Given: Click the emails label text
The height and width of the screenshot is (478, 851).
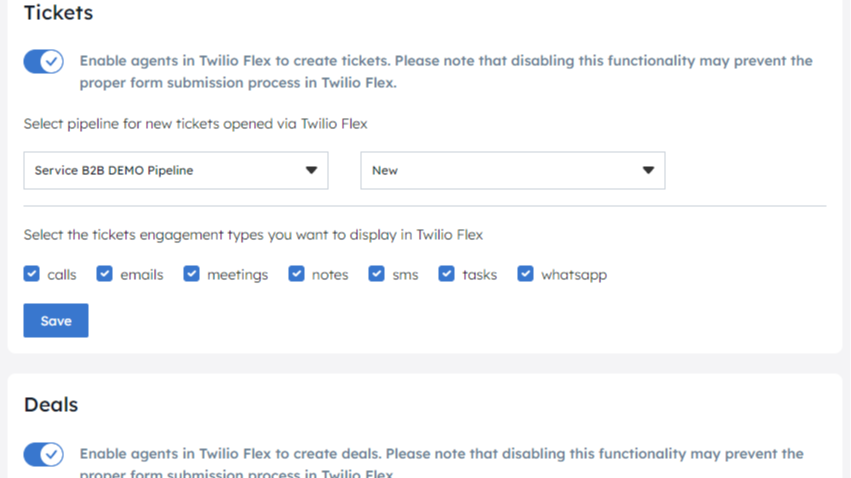Looking at the screenshot, I should coord(141,275).
